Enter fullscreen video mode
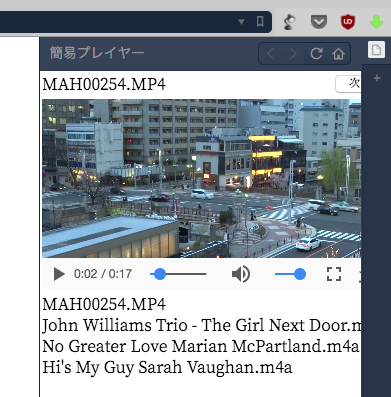Viewport: 391px width, 397px height. coord(334,274)
